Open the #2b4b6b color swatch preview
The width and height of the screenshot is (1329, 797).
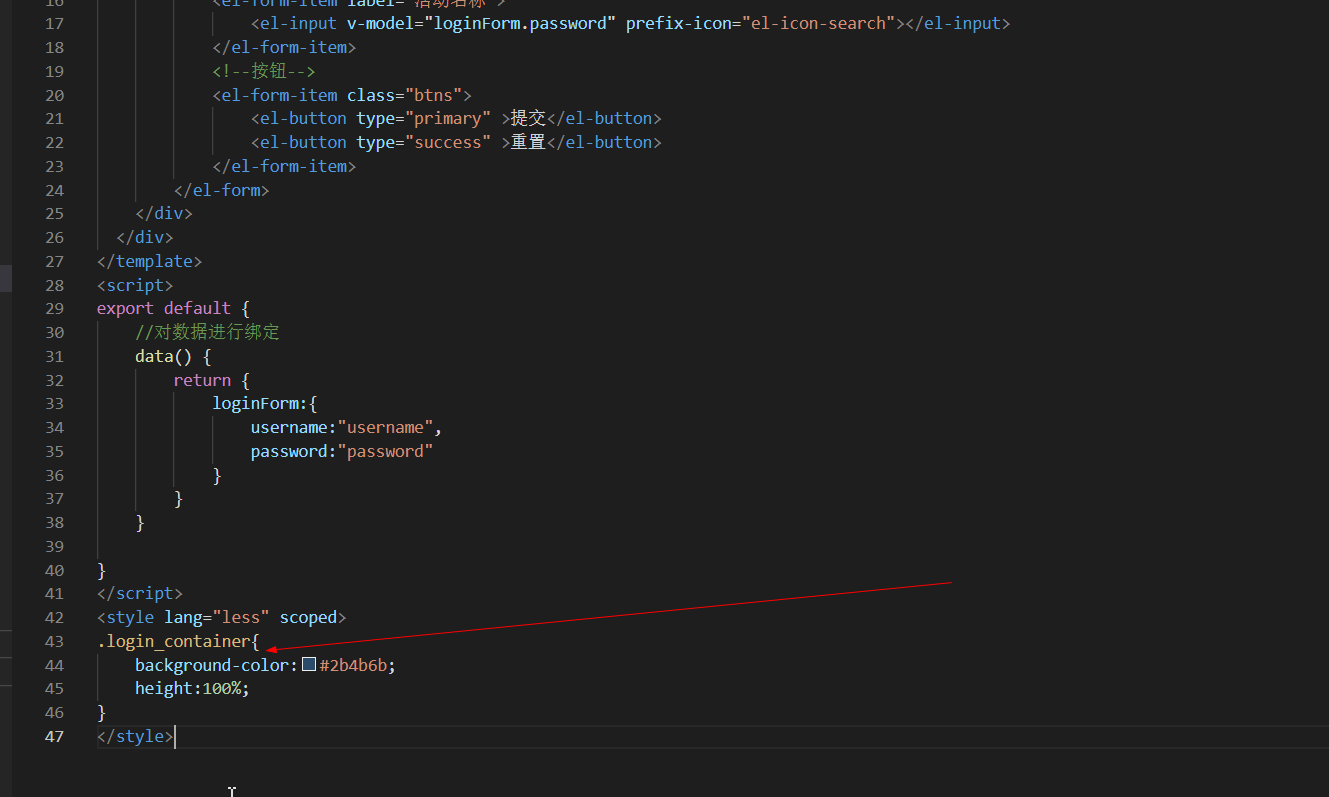[x=309, y=664]
